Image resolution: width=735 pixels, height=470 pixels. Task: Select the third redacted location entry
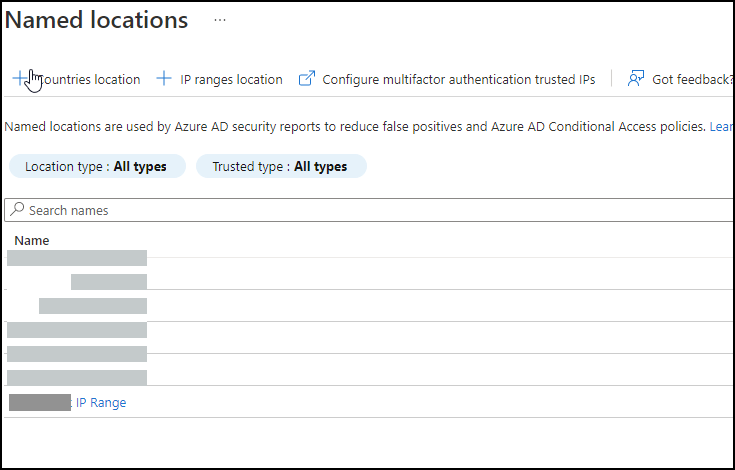coord(93,306)
